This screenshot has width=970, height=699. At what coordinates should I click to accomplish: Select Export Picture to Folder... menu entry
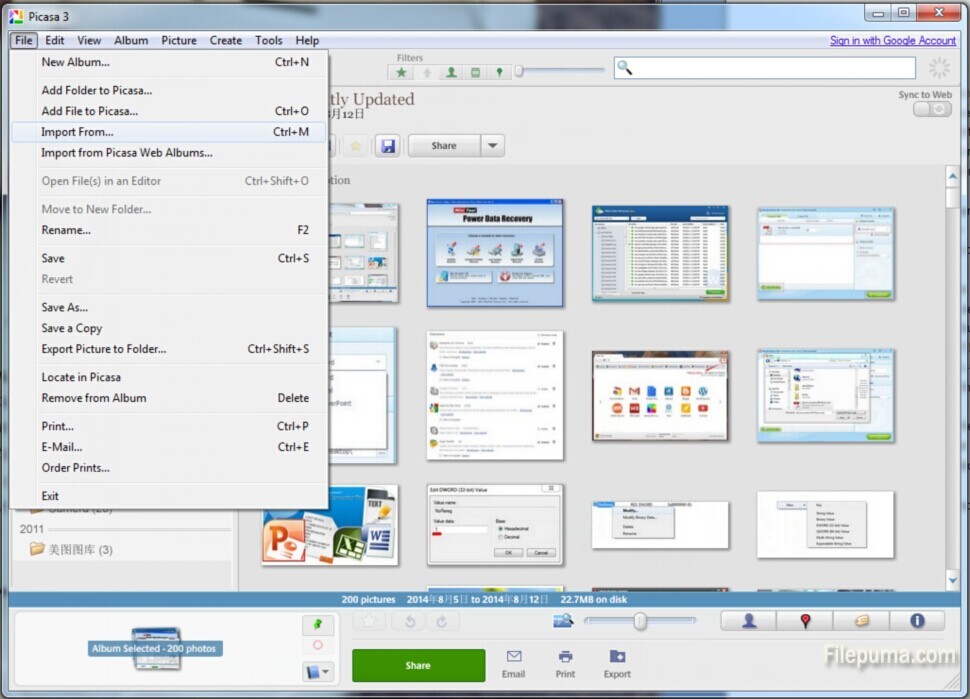(x=104, y=349)
